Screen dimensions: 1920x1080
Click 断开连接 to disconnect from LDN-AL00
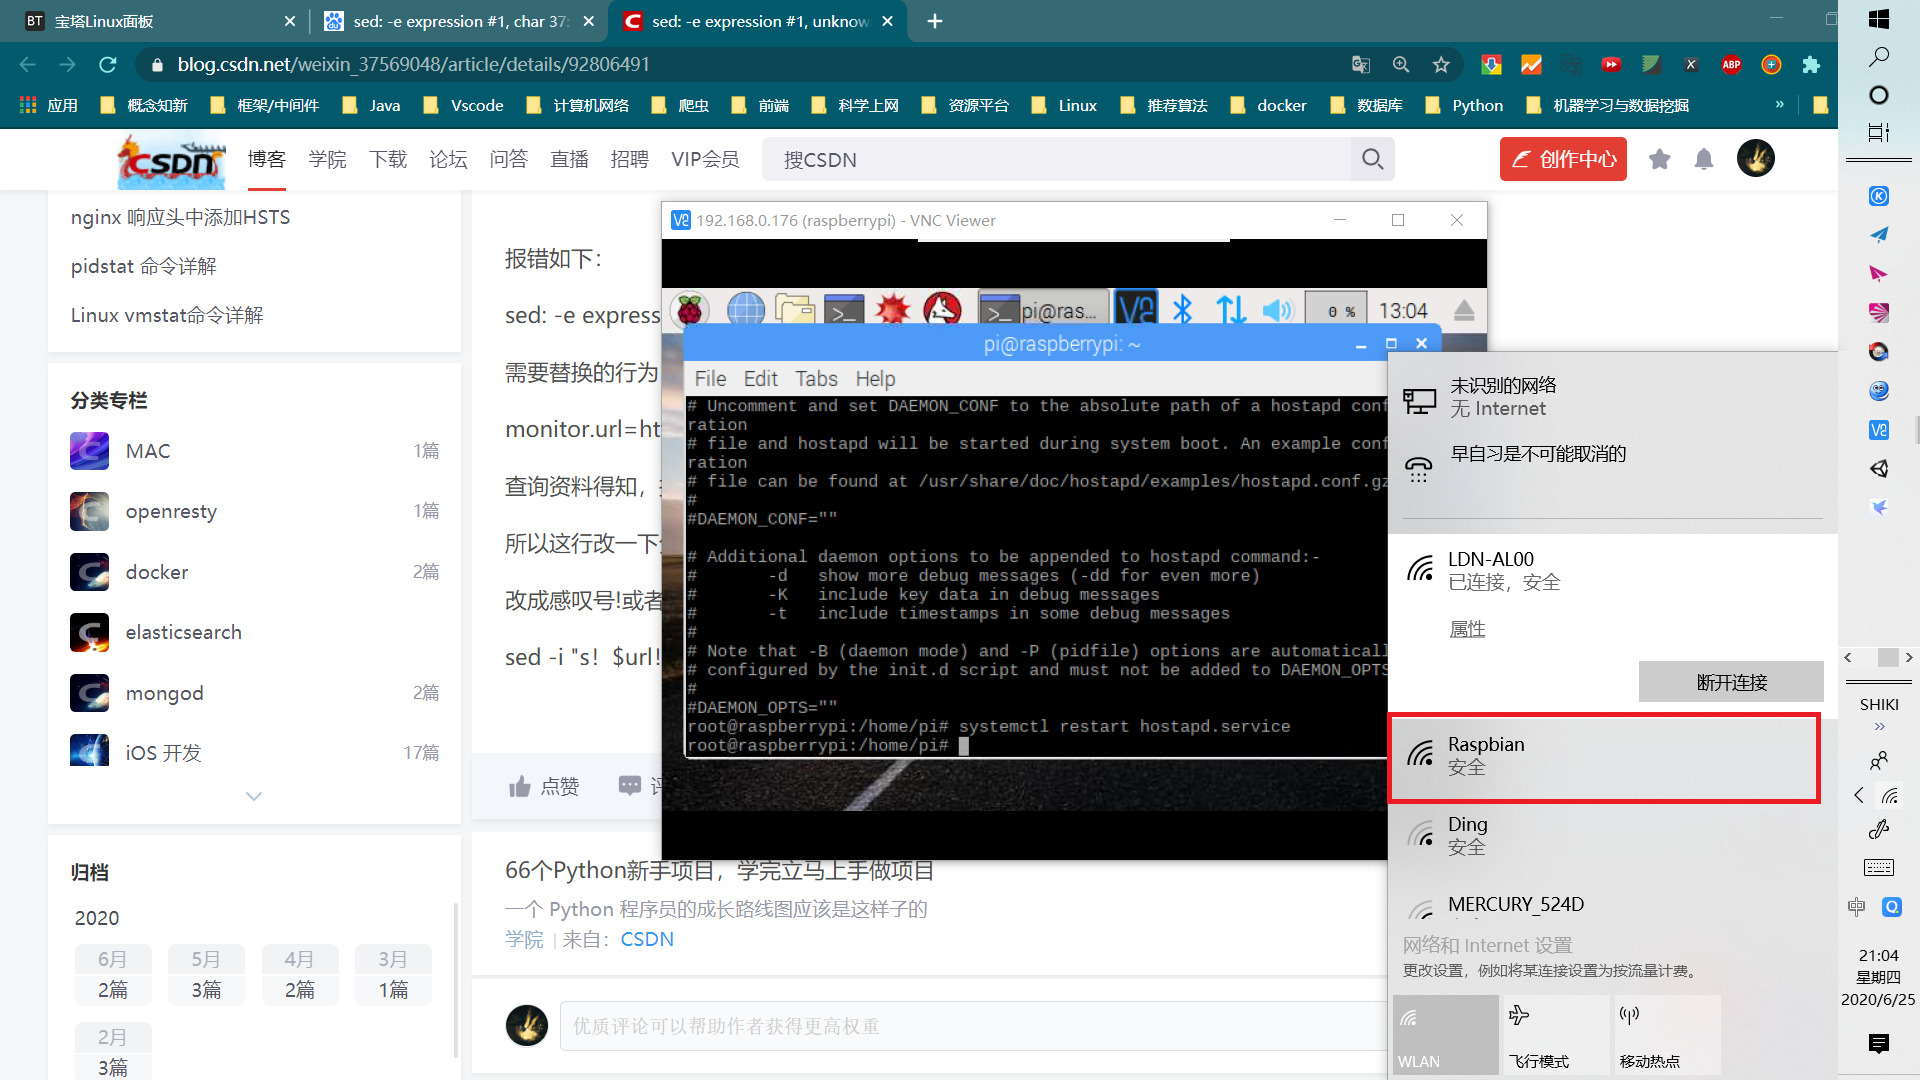[x=1730, y=681]
